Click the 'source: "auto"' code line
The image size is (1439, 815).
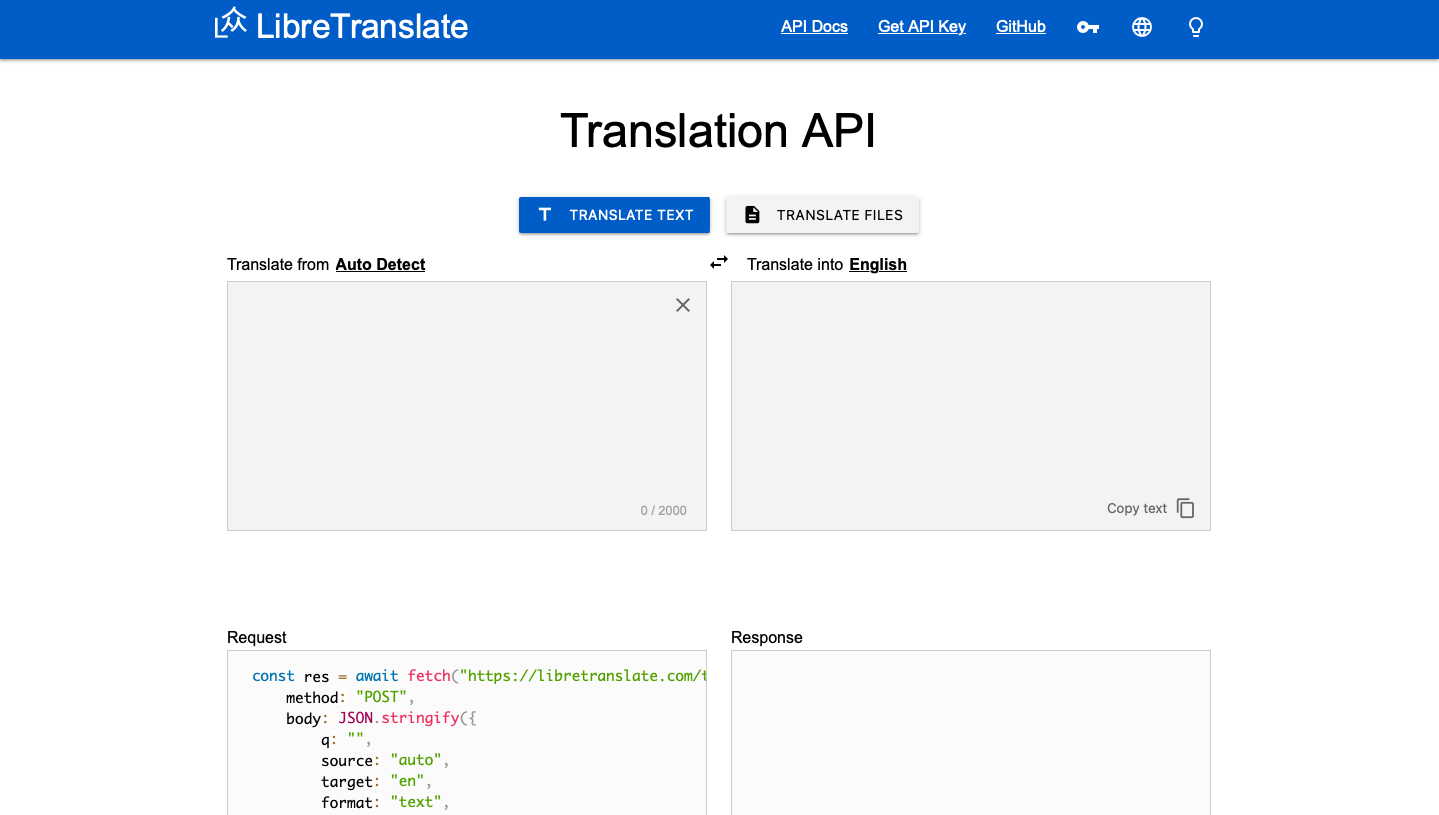(x=385, y=760)
